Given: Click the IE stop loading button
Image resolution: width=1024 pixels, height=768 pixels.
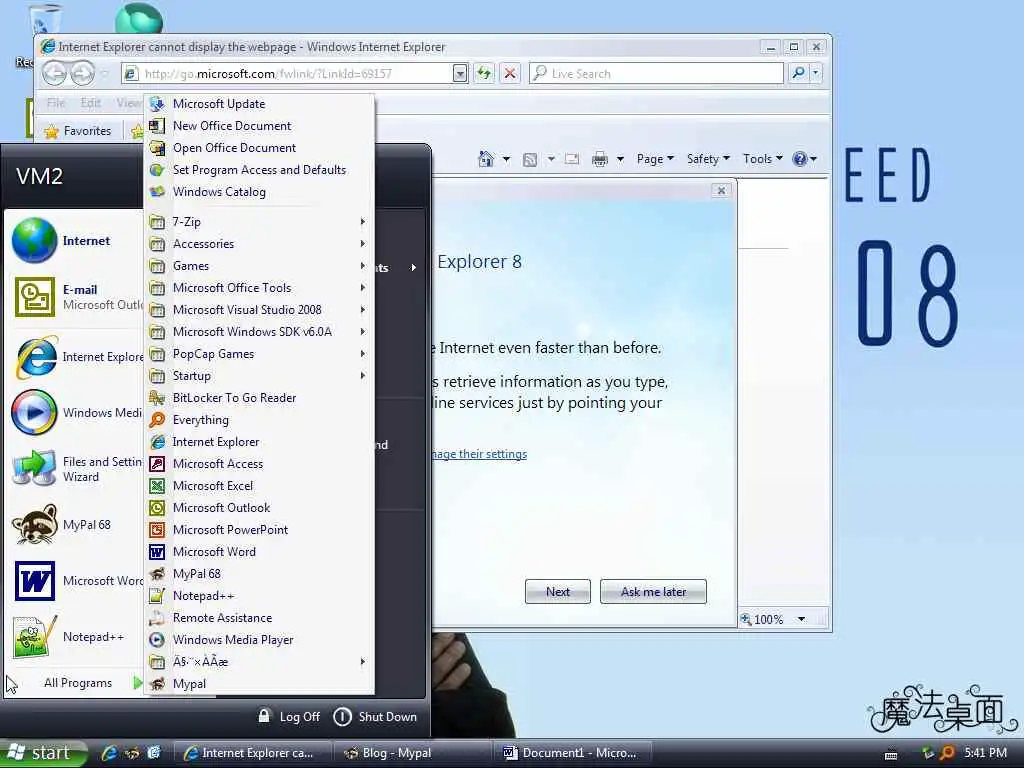Looking at the screenshot, I should [x=510, y=73].
